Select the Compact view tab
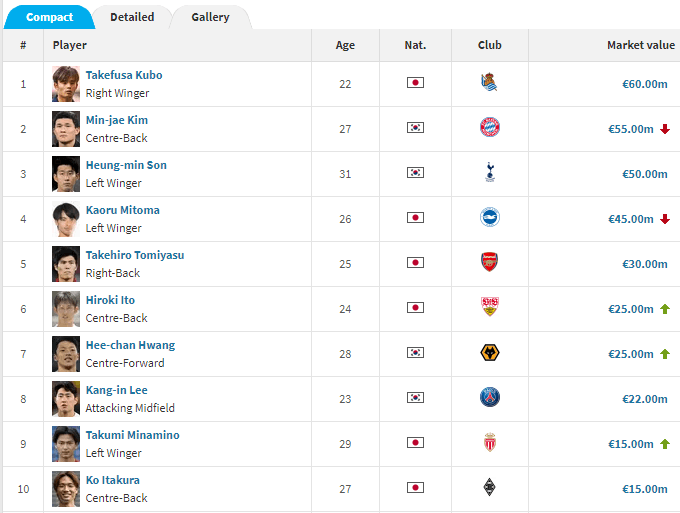 pos(49,17)
